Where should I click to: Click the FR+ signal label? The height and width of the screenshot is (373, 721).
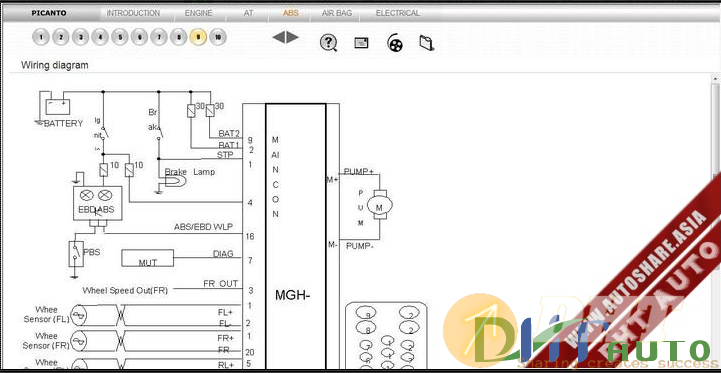click(x=225, y=338)
